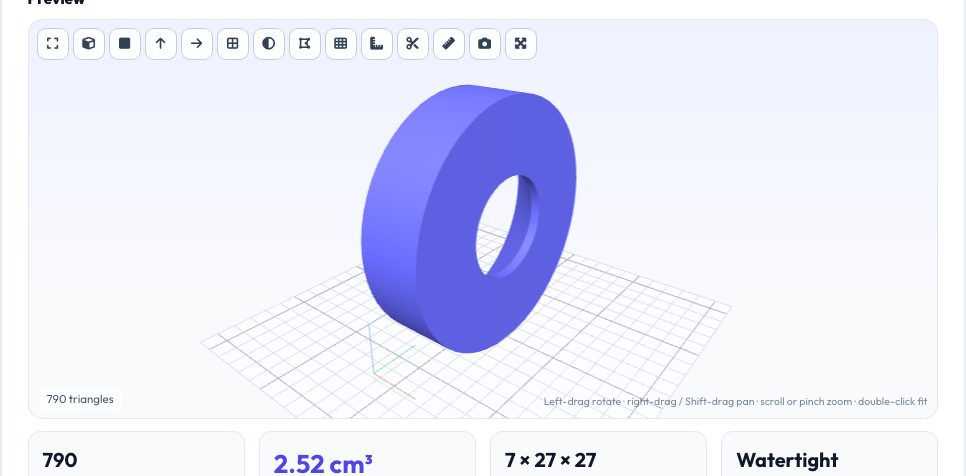Expand viewer to fullscreen arrows icon

tap(521, 44)
